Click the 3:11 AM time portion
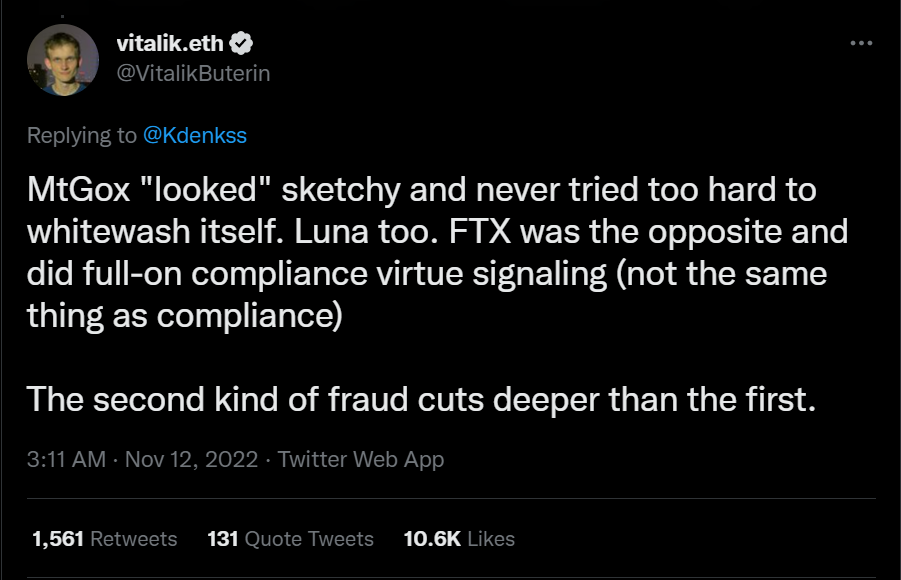Image resolution: width=901 pixels, height=580 pixels. pos(65,459)
